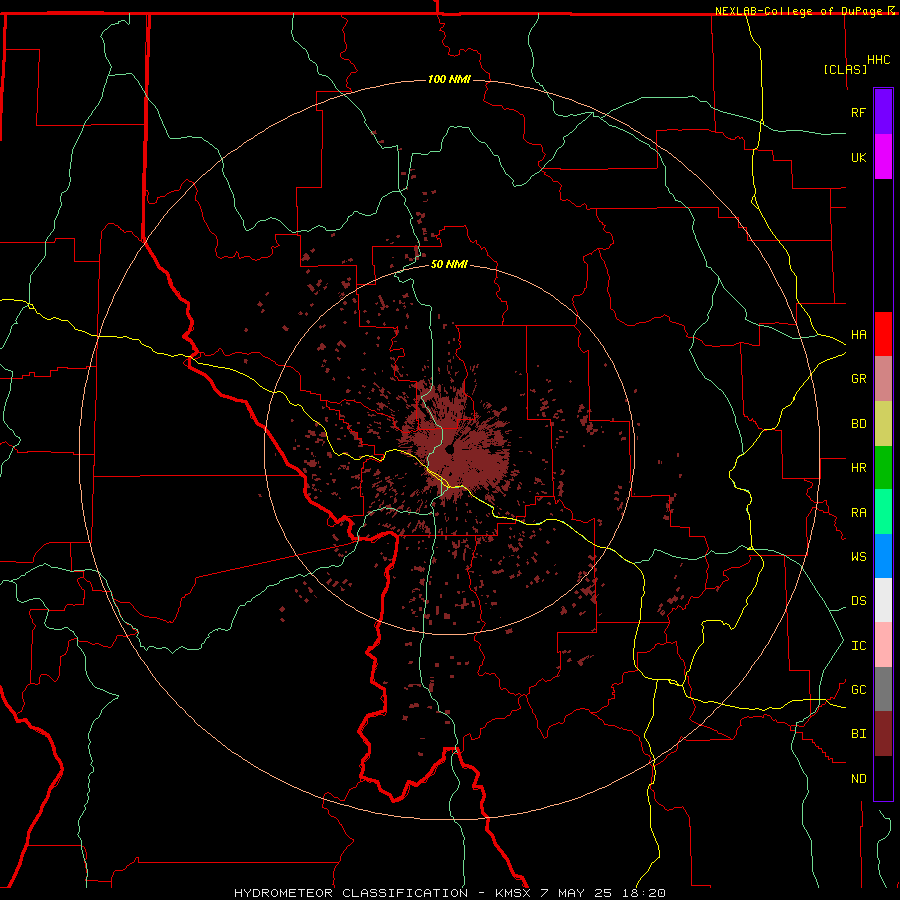Click the BI dark red legend swatch

pyautogui.click(x=883, y=734)
